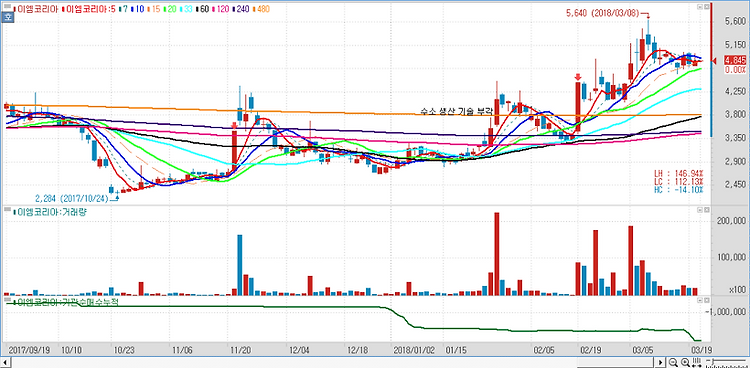
Task: Click the minus end of the zoom slider
Action: point(708,360)
